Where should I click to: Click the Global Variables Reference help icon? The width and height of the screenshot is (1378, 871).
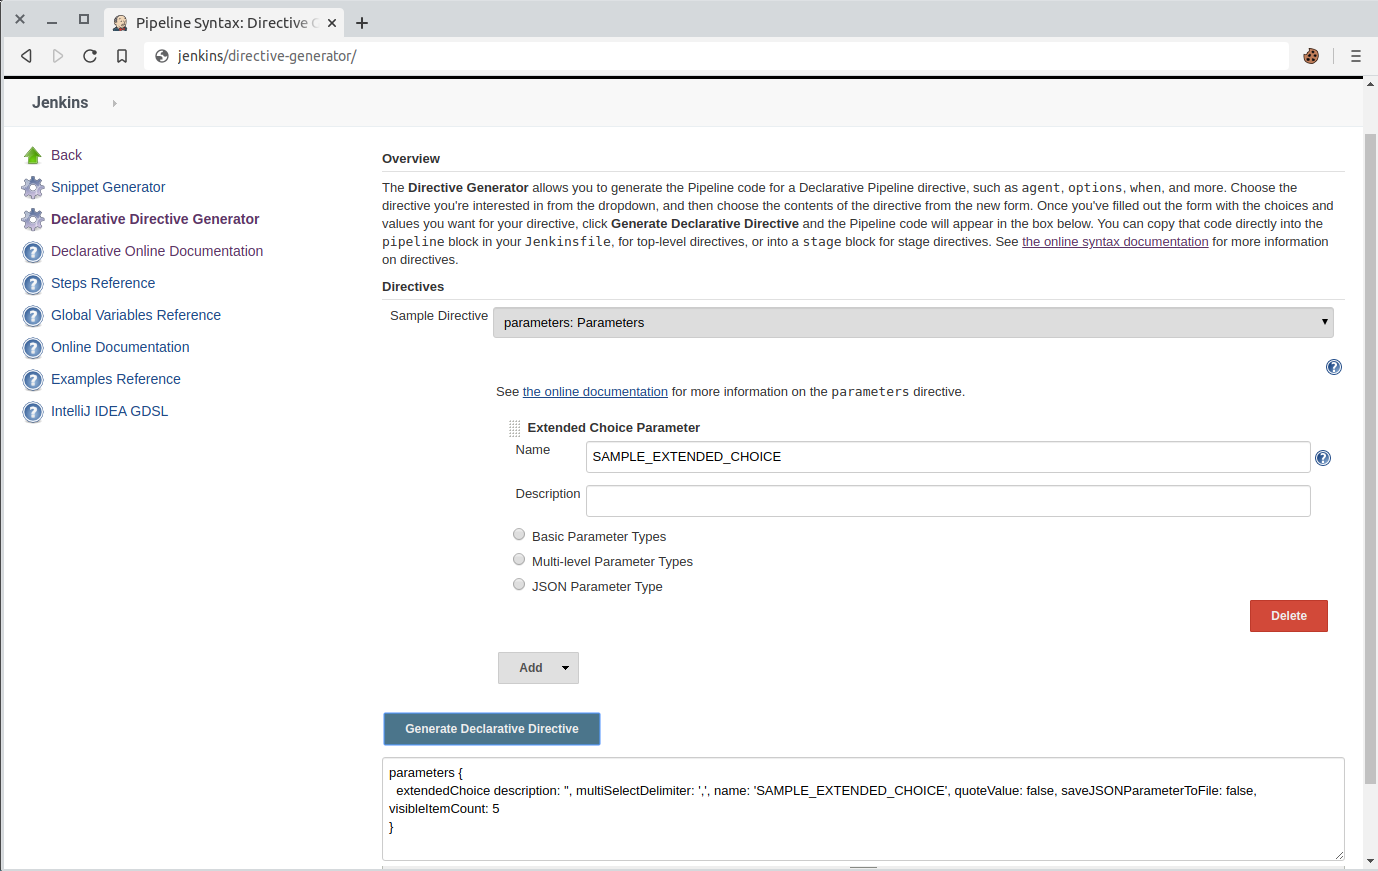coord(33,316)
